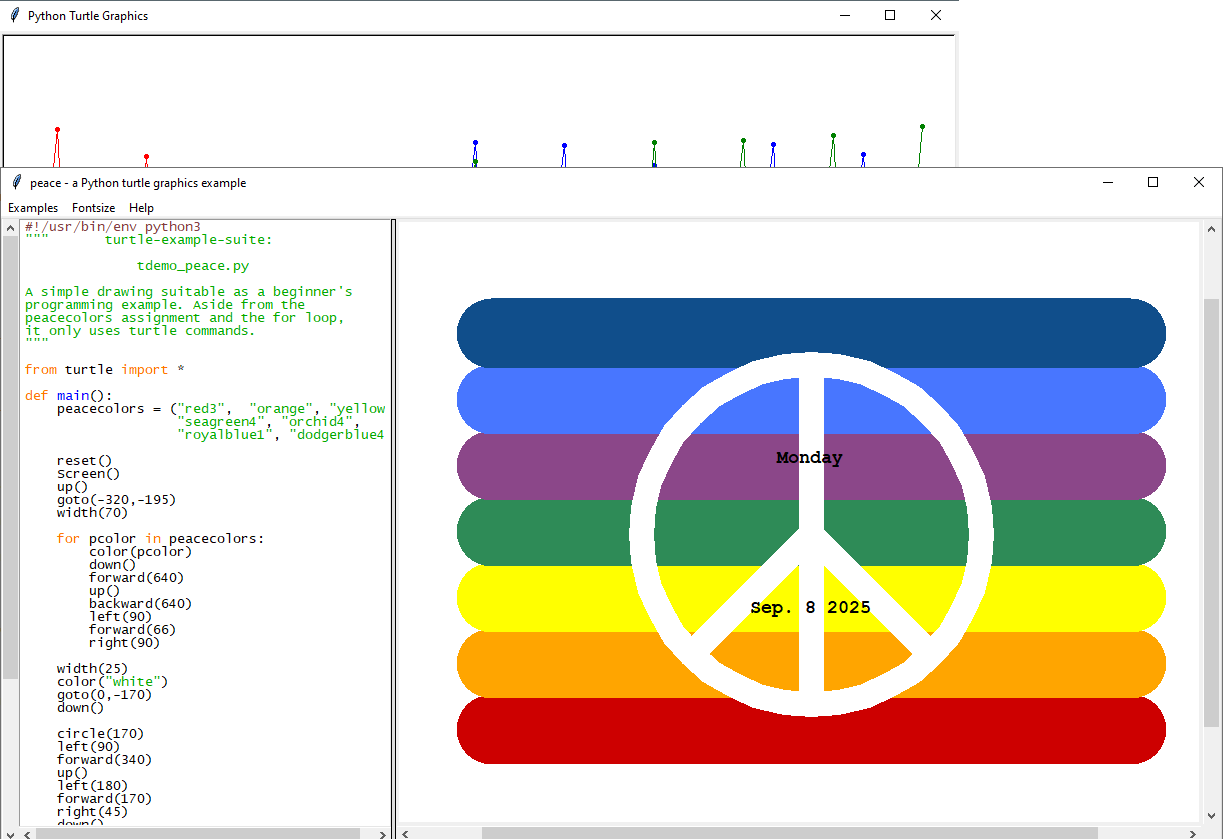Screen dimensions: 1223x839
Task: Minimize the Python Turtle Graphics window
Action: click(x=844, y=16)
